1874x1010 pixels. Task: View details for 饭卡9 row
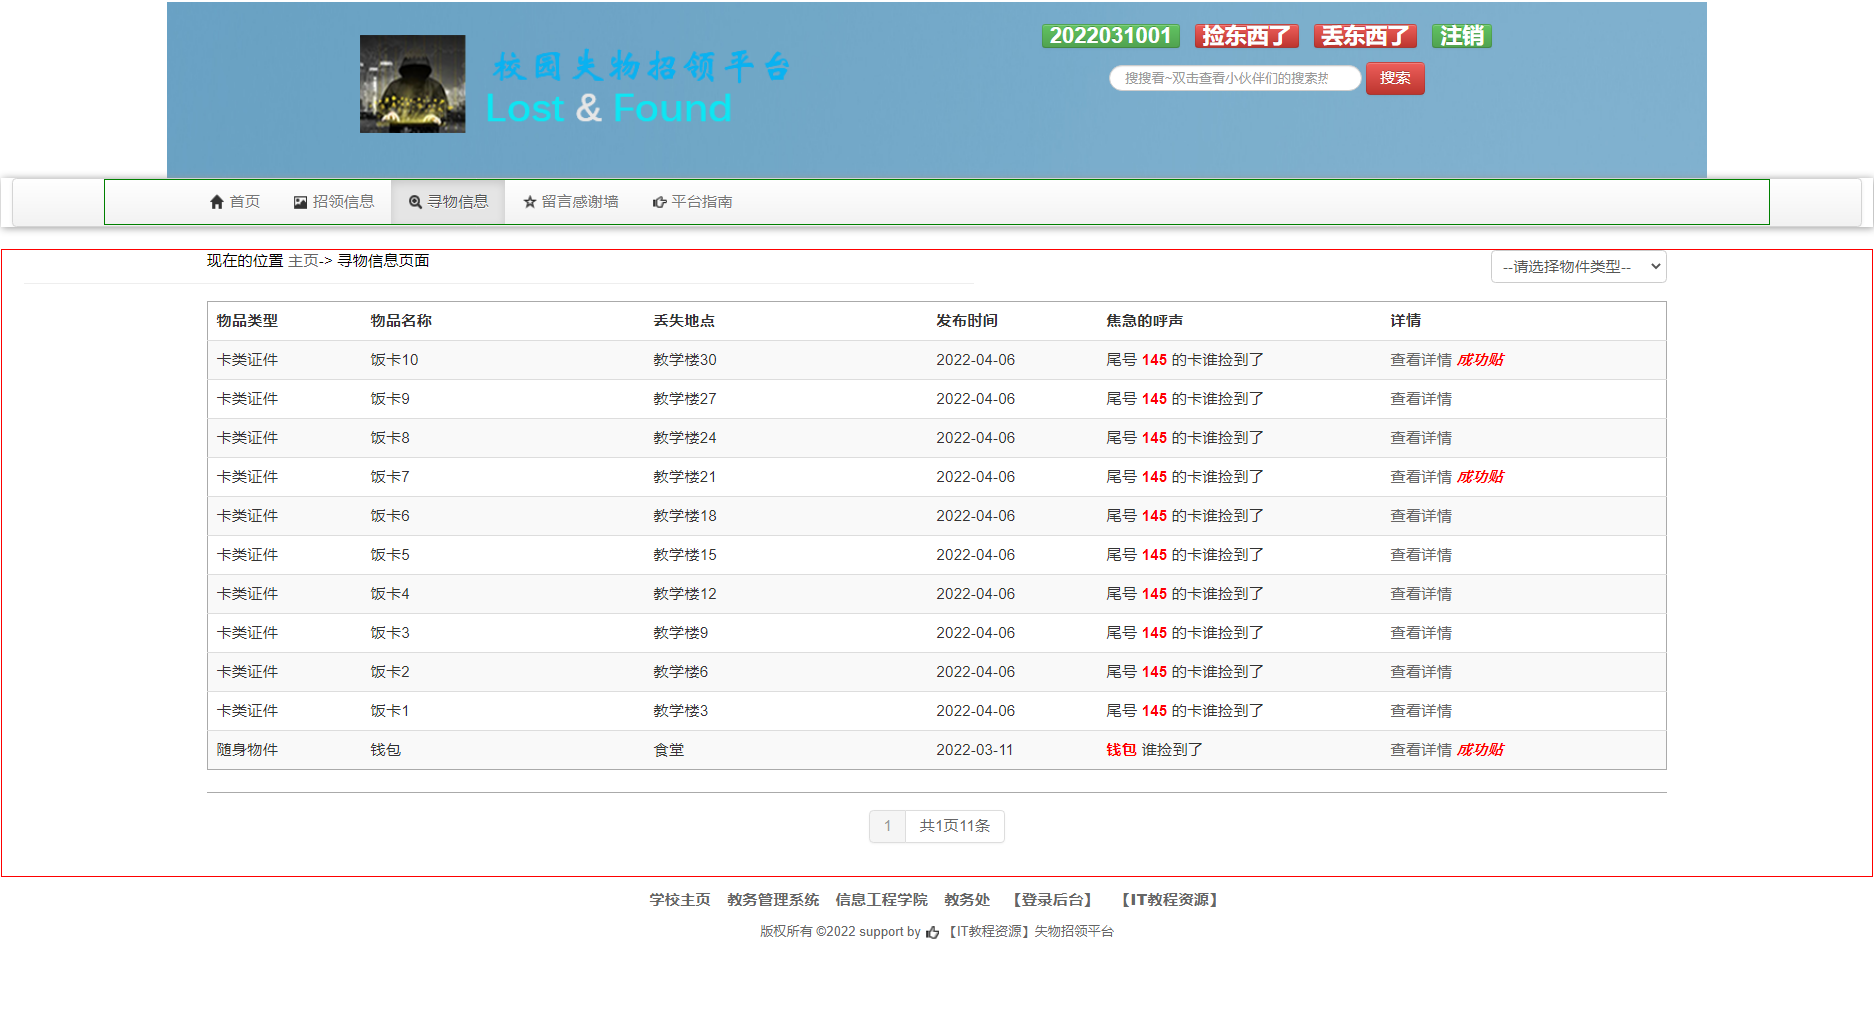pyautogui.click(x=1421, y=399)
